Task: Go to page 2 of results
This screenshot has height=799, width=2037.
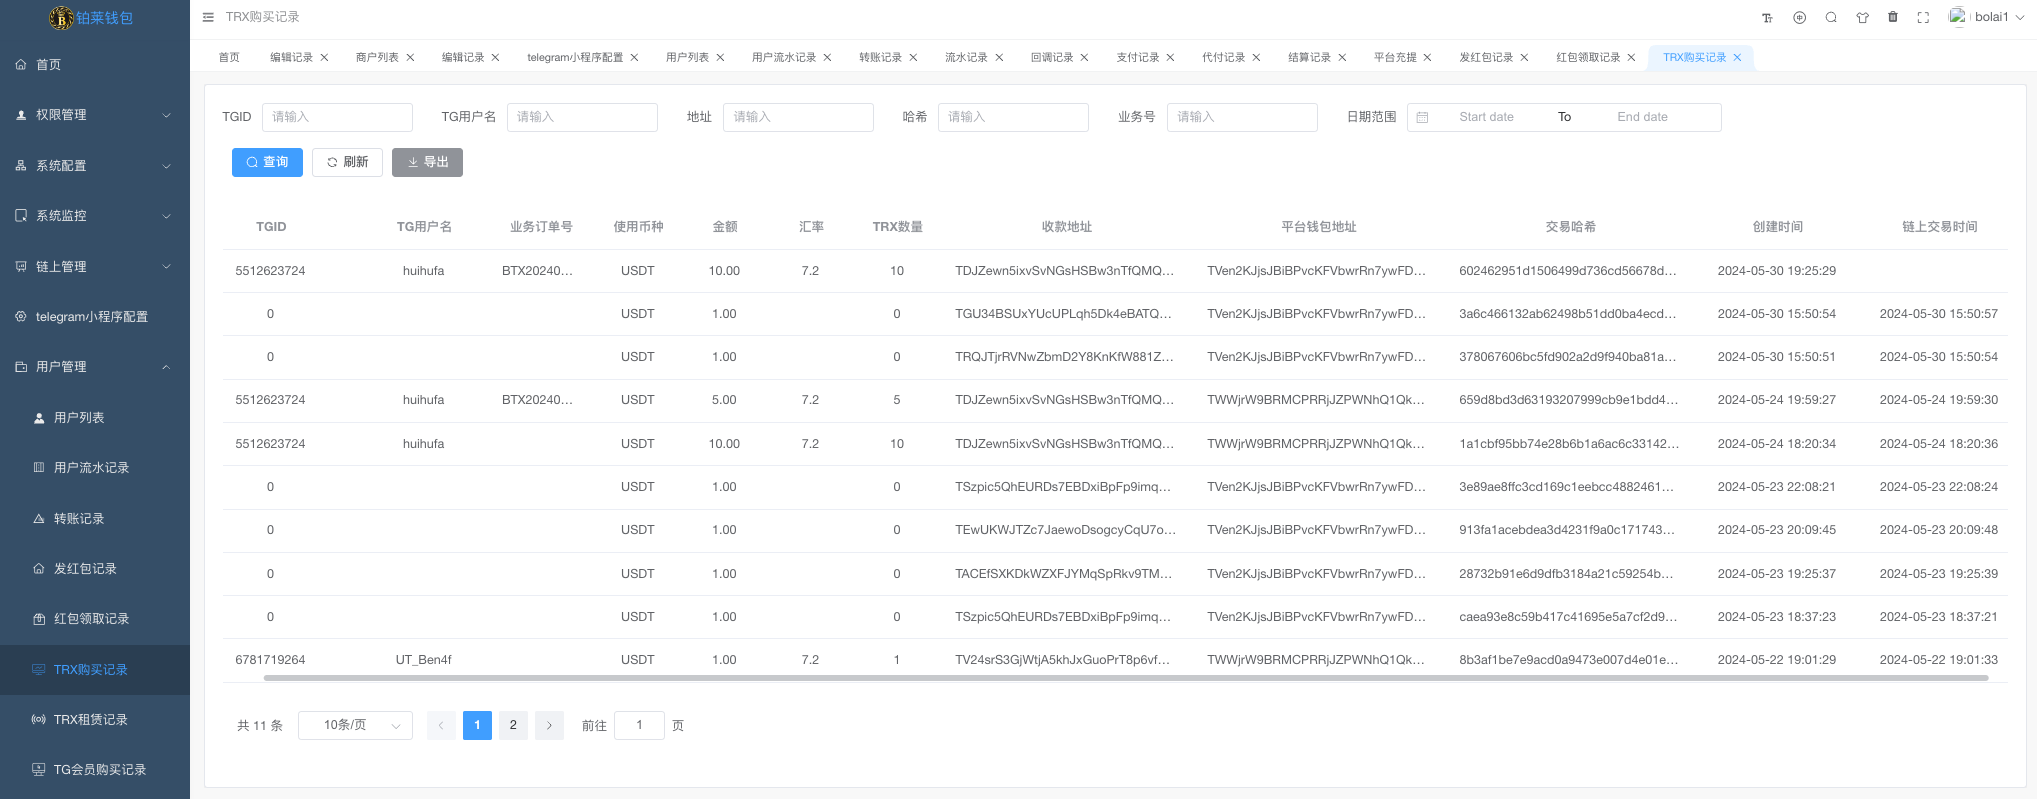Action: click(513, 725)
